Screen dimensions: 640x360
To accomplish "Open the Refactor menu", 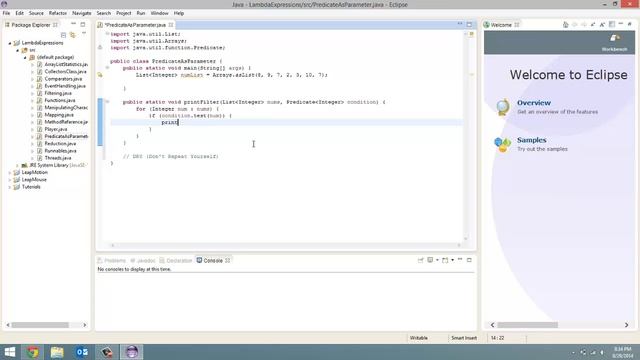I will pos(58,13).
